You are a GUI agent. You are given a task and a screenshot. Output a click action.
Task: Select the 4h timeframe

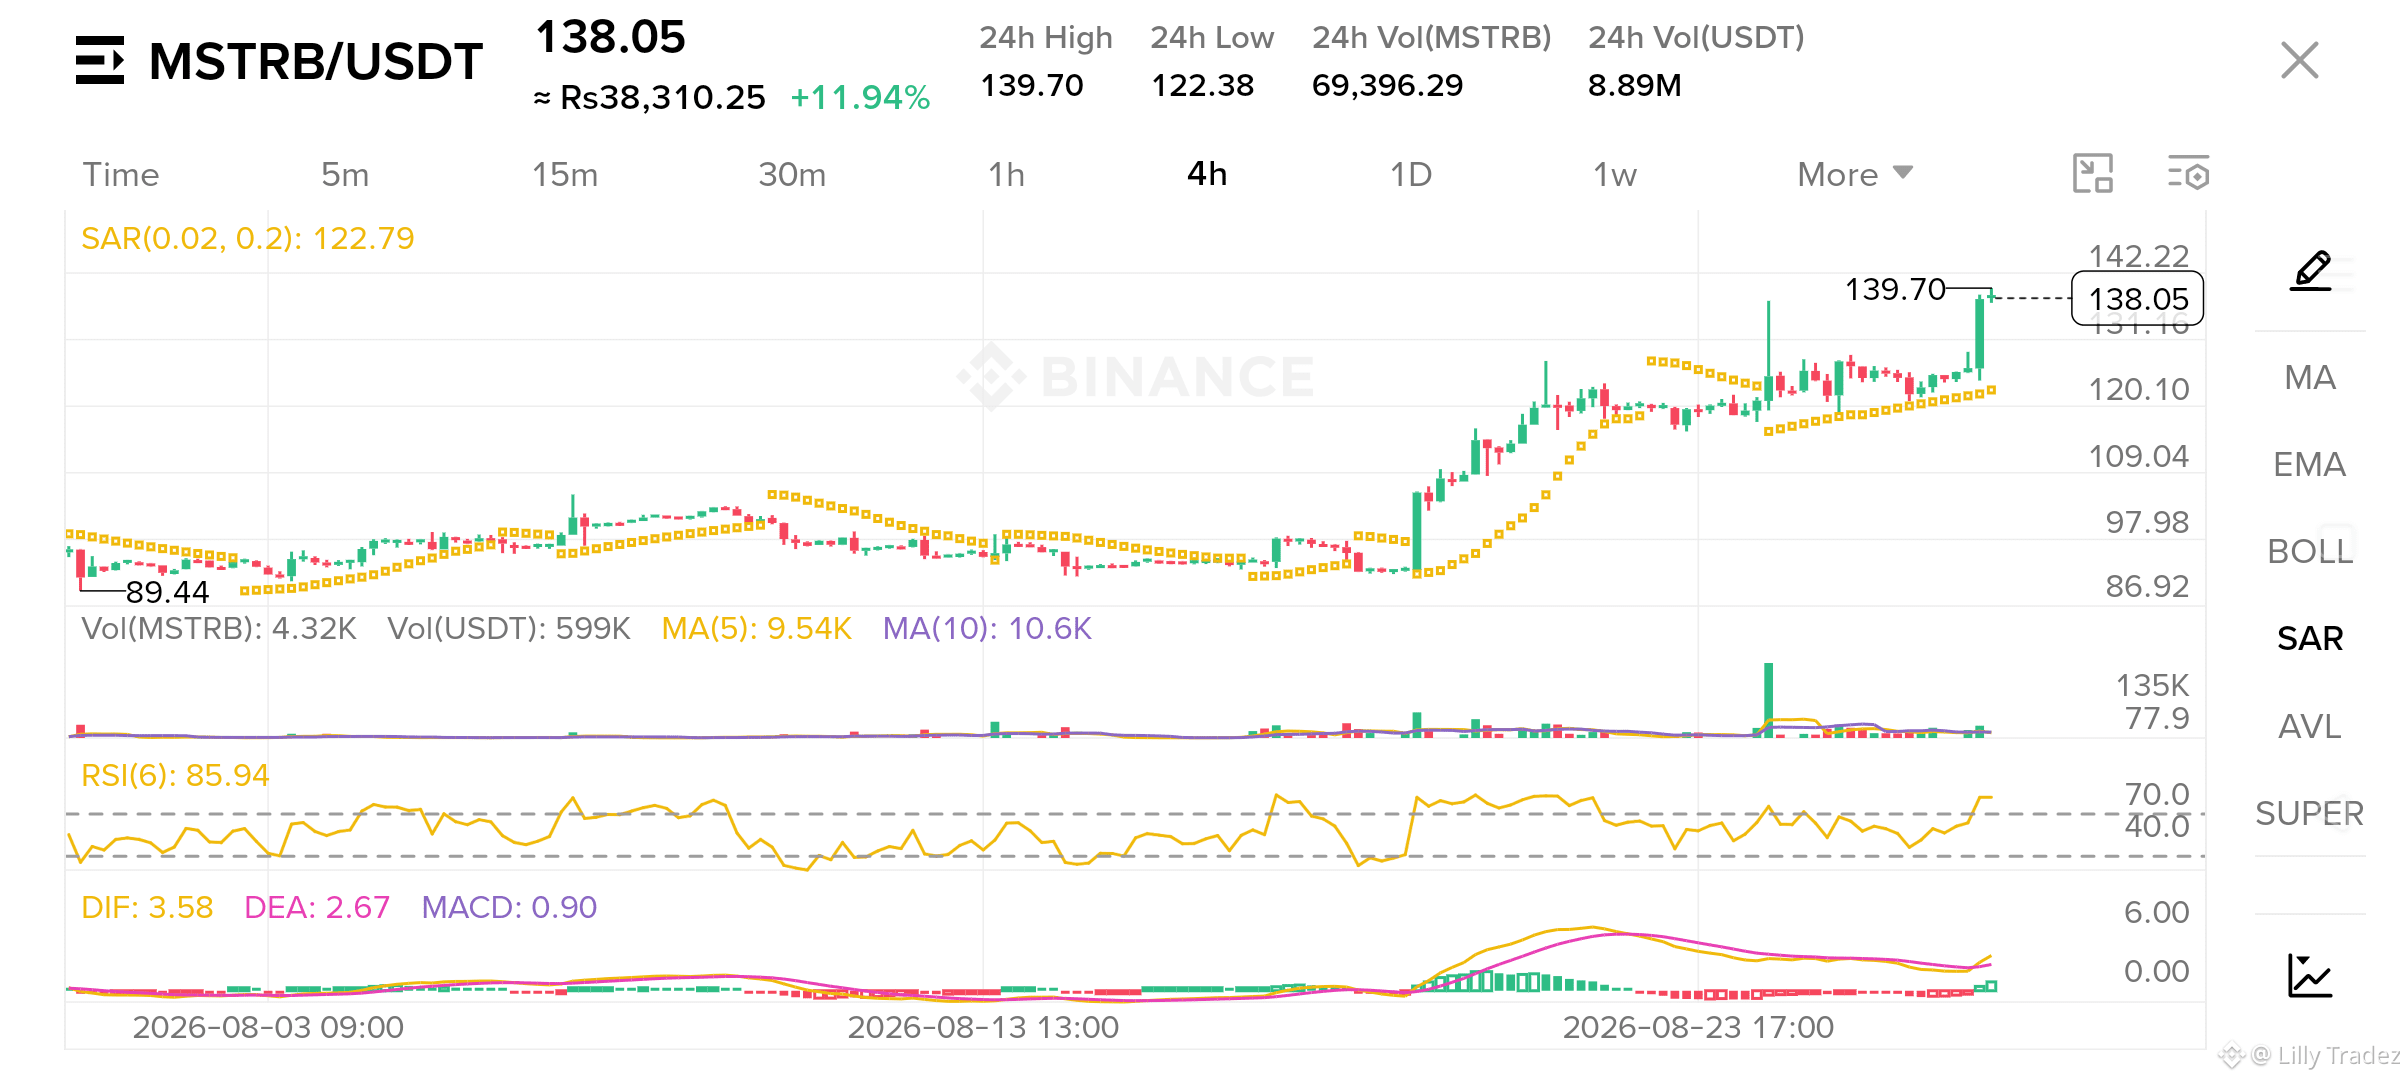click(1207, 174)
